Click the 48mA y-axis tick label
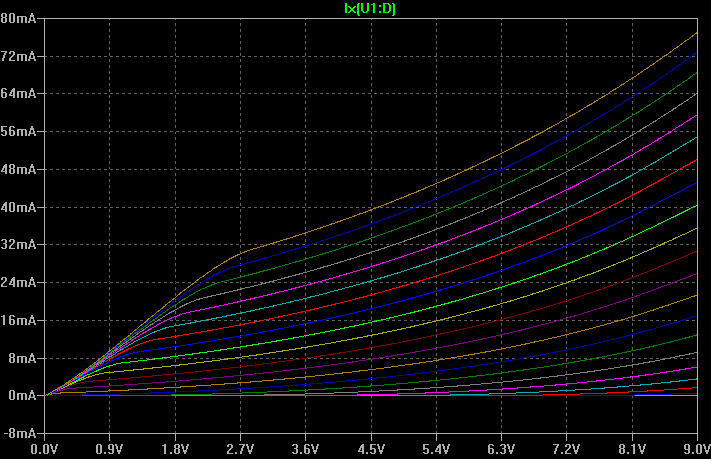The height and width of the screenshot is (459, 711). pos(20,170)
